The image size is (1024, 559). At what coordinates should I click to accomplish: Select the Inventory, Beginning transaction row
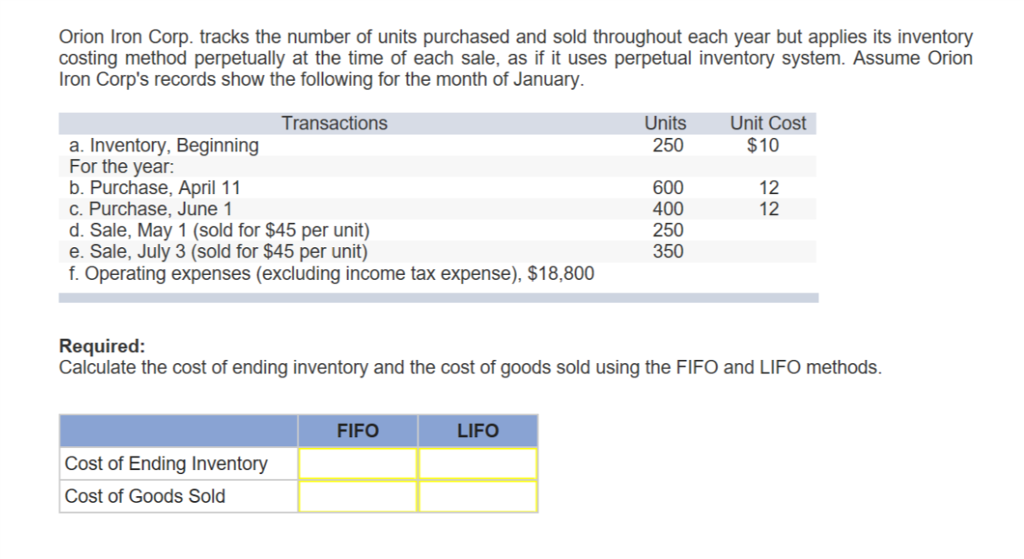[x=164, y=145]
